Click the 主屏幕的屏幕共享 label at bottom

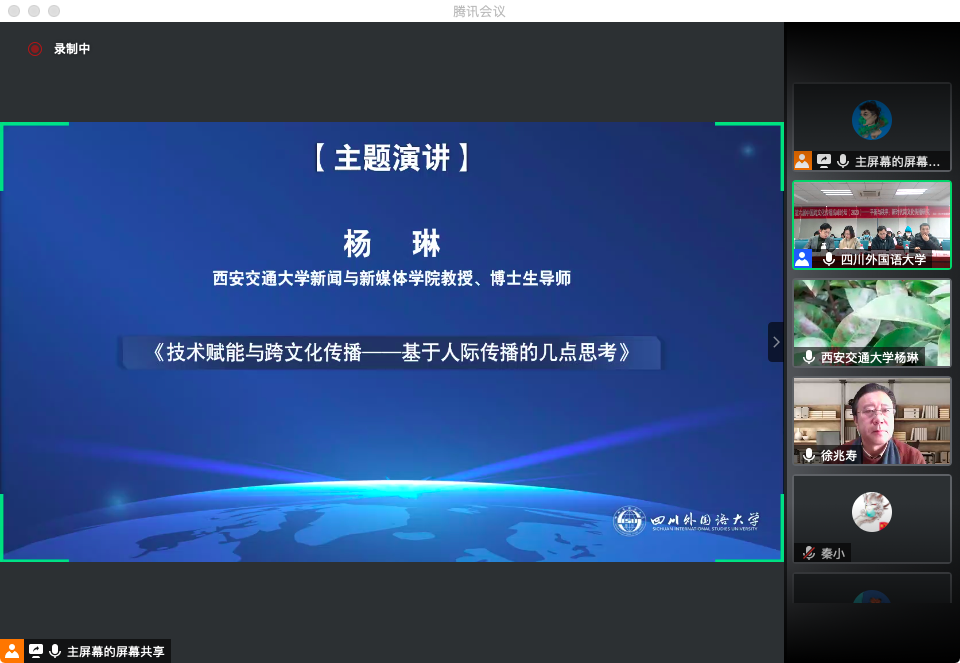point(115,651)
